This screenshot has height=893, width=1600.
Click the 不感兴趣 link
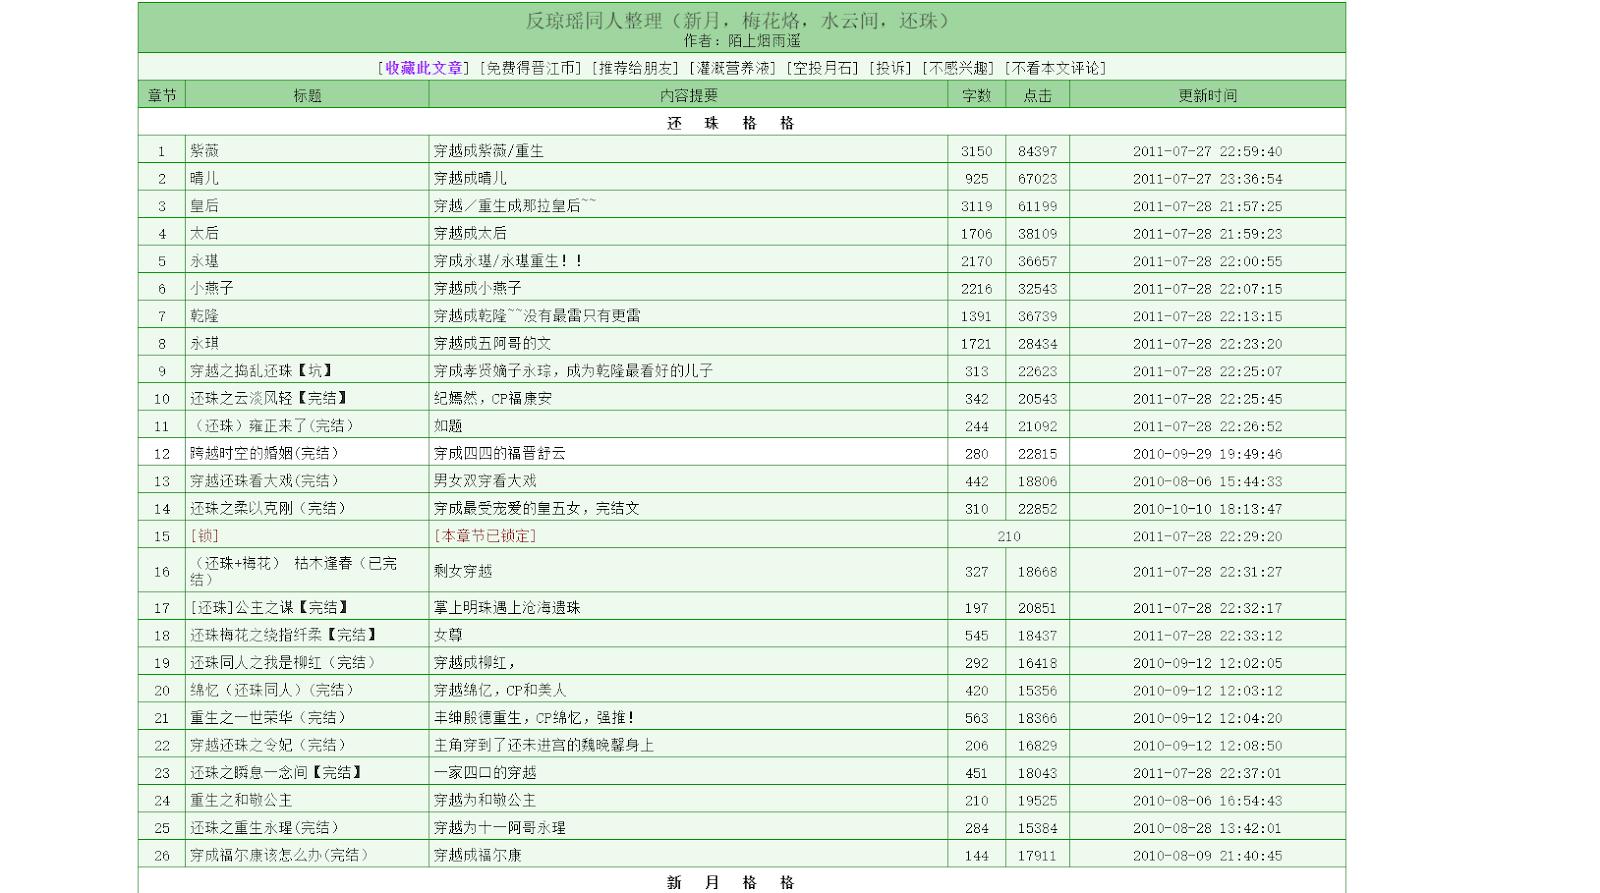tap(957, 68)
